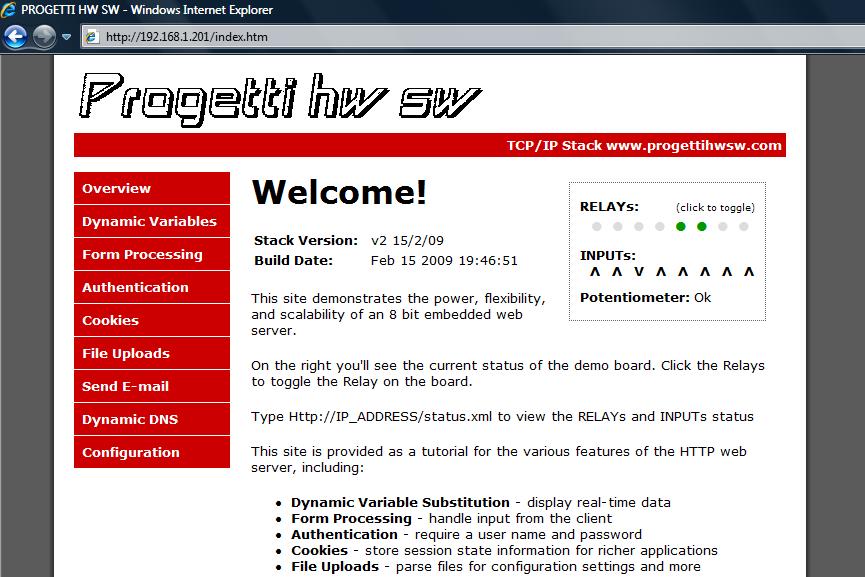The height and width of the screenshot is (577, 865).
Task: Click the Cookies bullet text
Action: (319, 551)
